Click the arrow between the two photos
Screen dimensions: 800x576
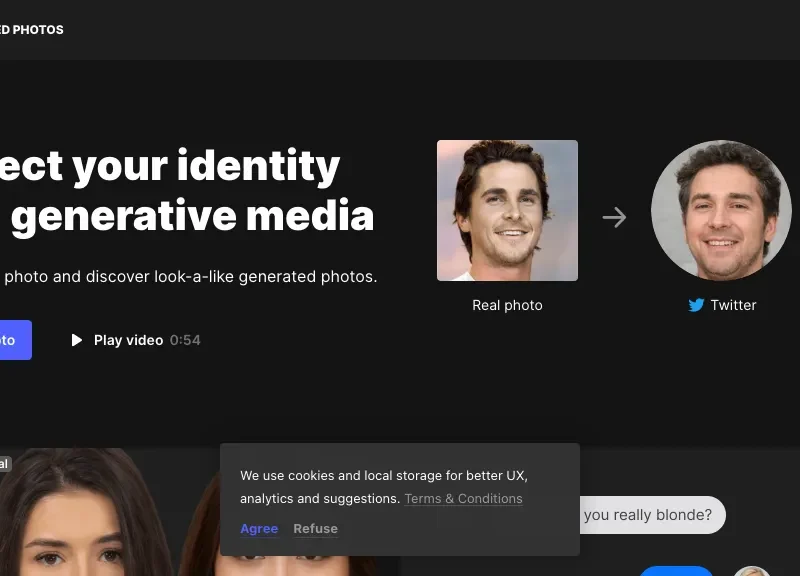pyautogui.click(x=614, y=217)
